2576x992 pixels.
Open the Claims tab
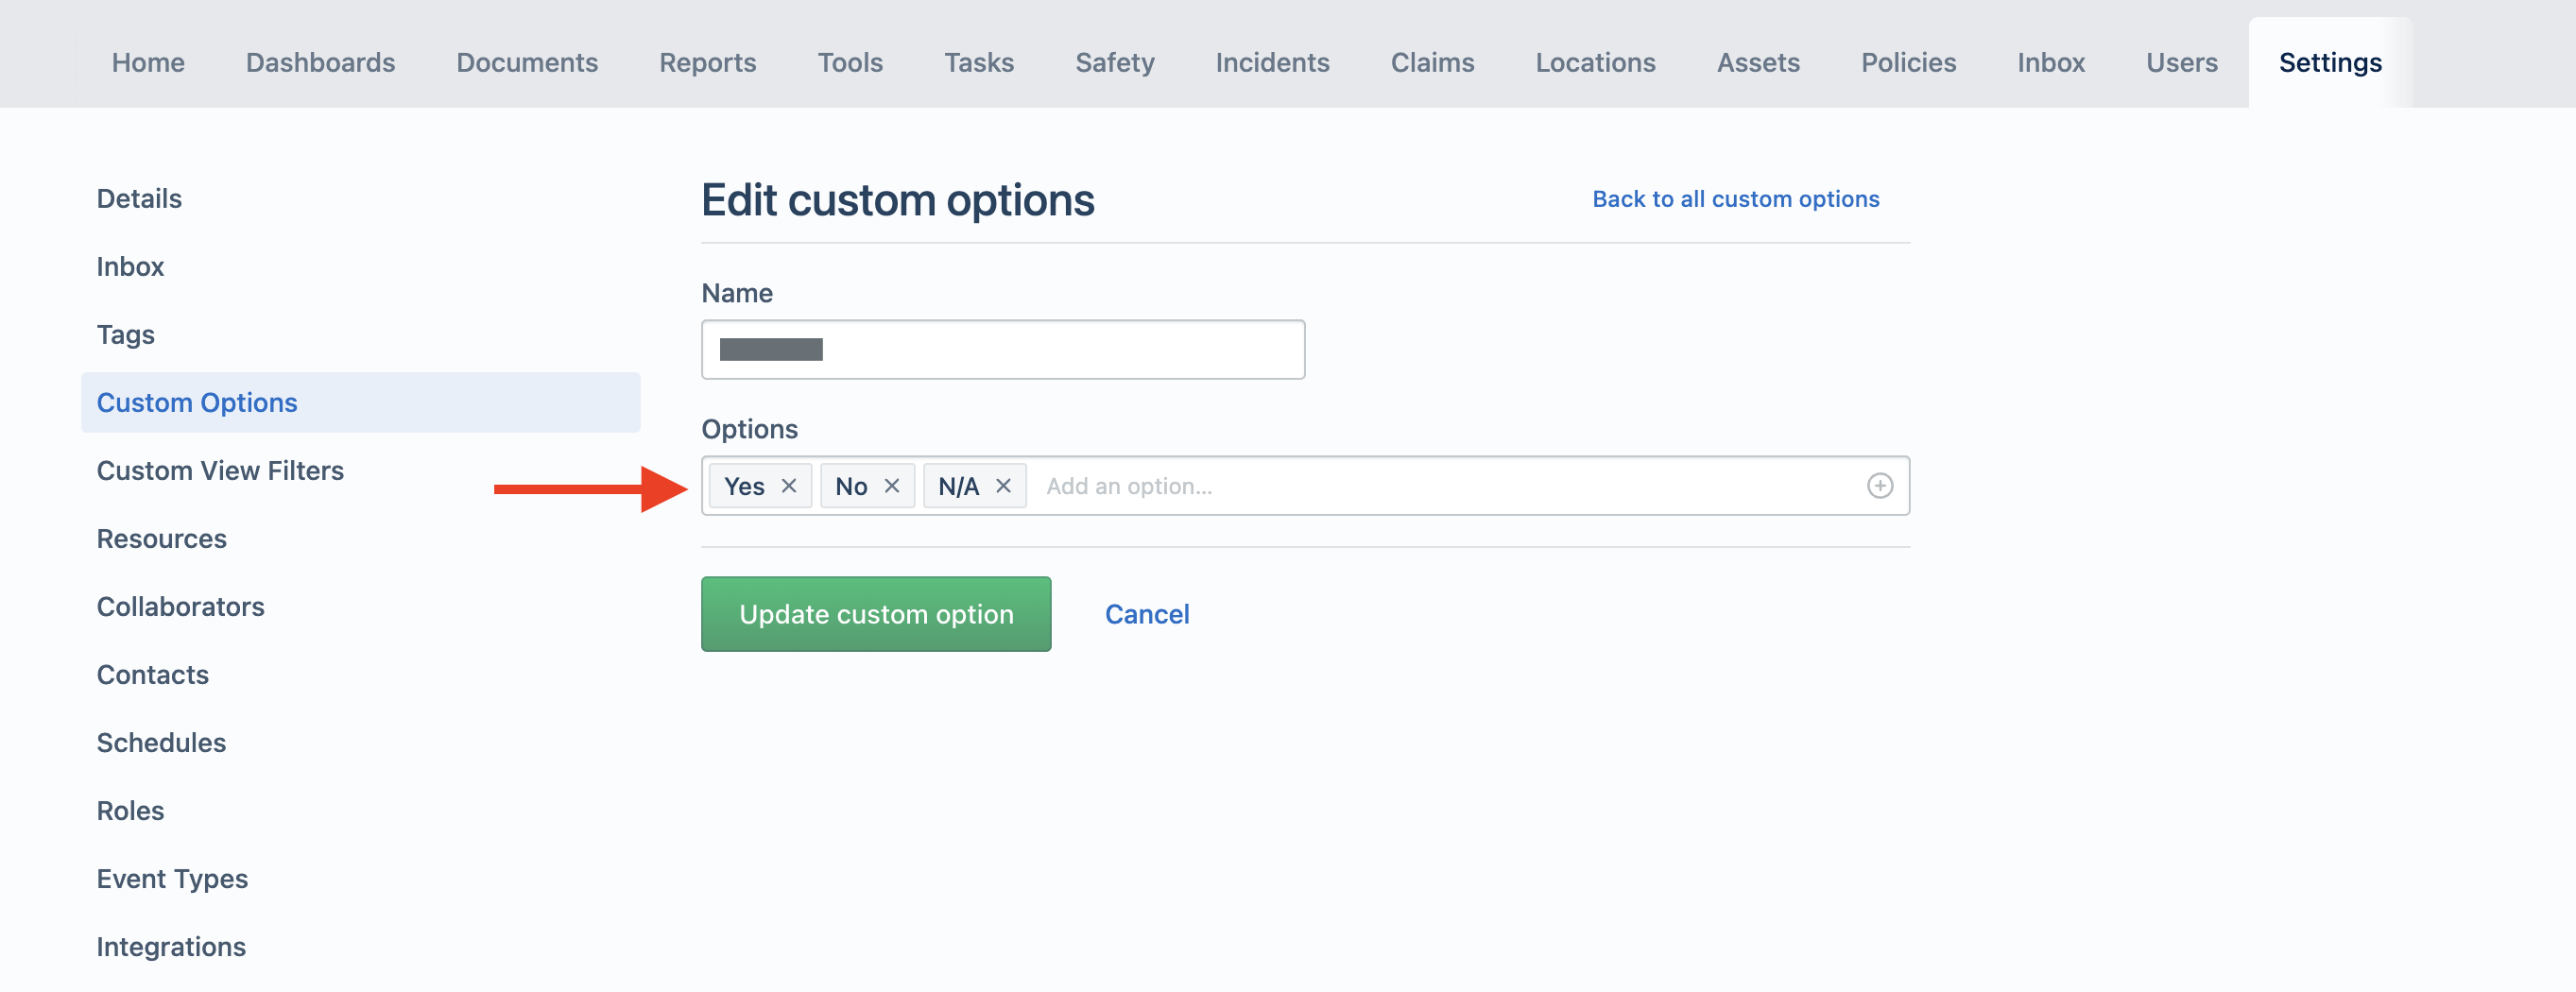(1432, 62)
